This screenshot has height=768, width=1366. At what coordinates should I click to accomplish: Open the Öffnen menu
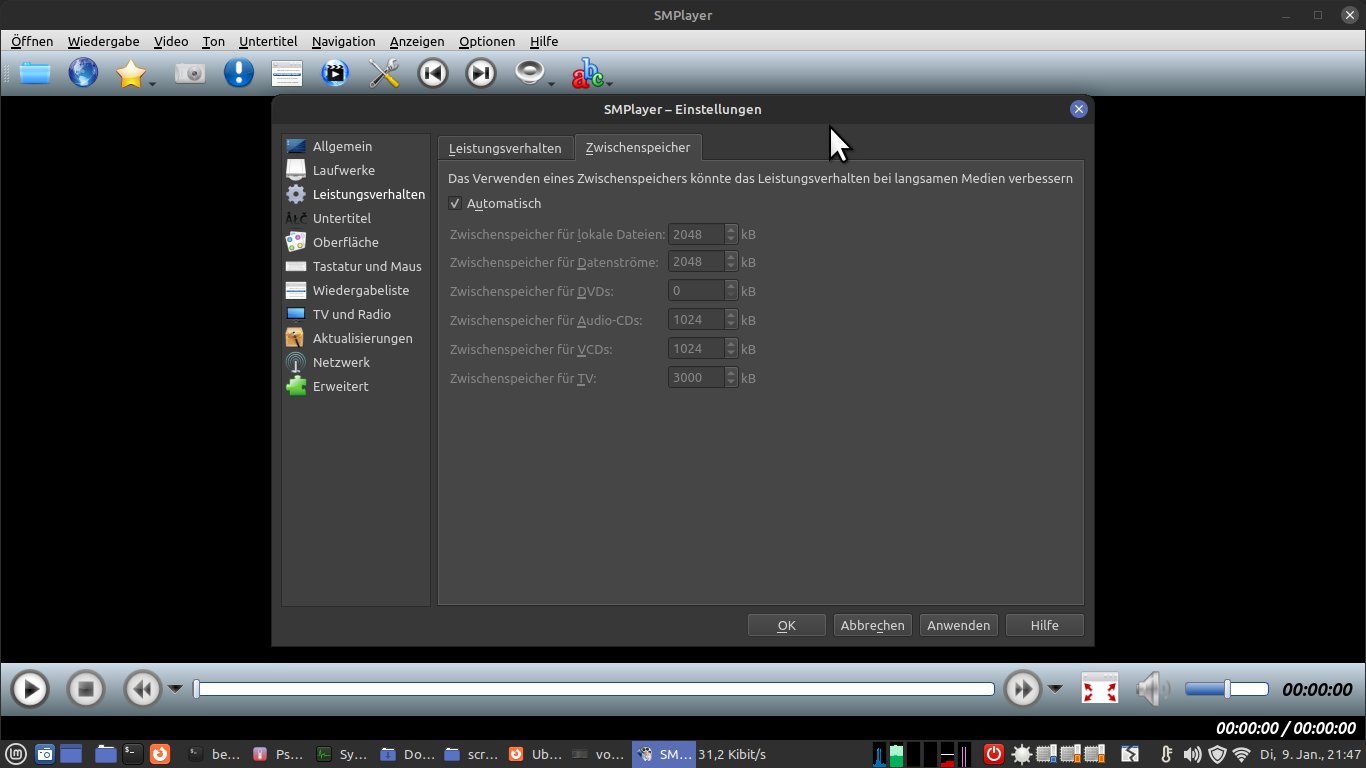click(32, 41)
